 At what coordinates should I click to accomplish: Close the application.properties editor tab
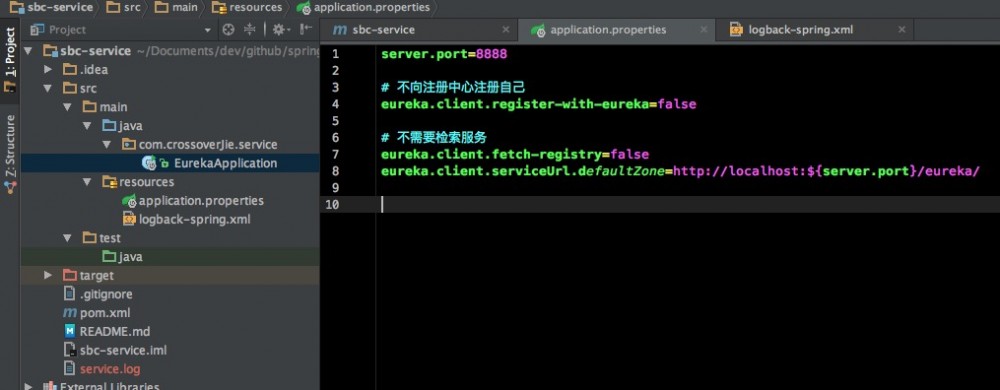click(x=703, y=29)
